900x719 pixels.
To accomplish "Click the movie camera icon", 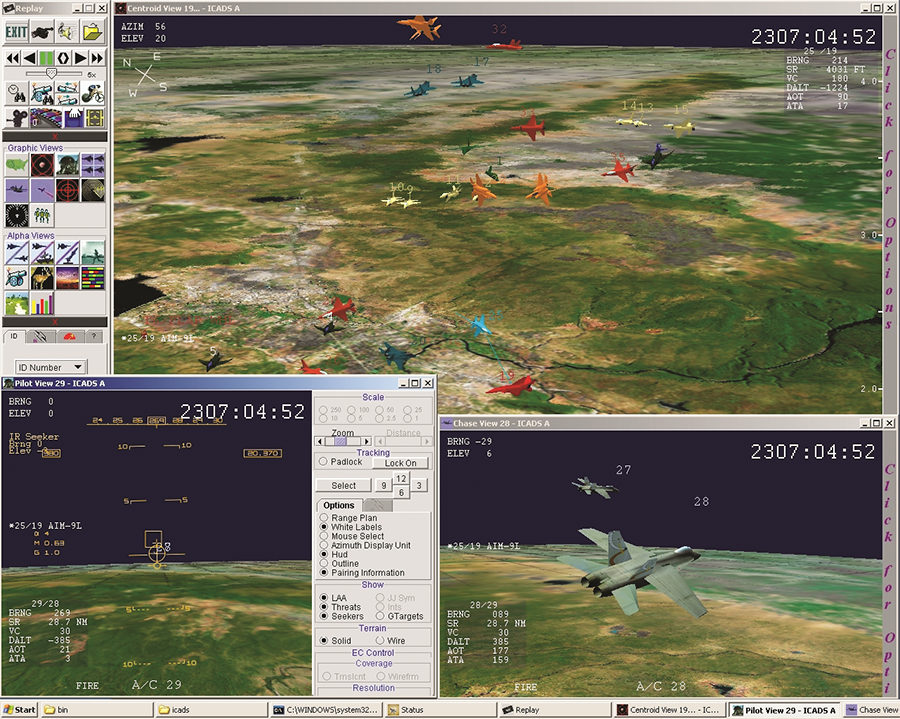I will coord(17,119).
